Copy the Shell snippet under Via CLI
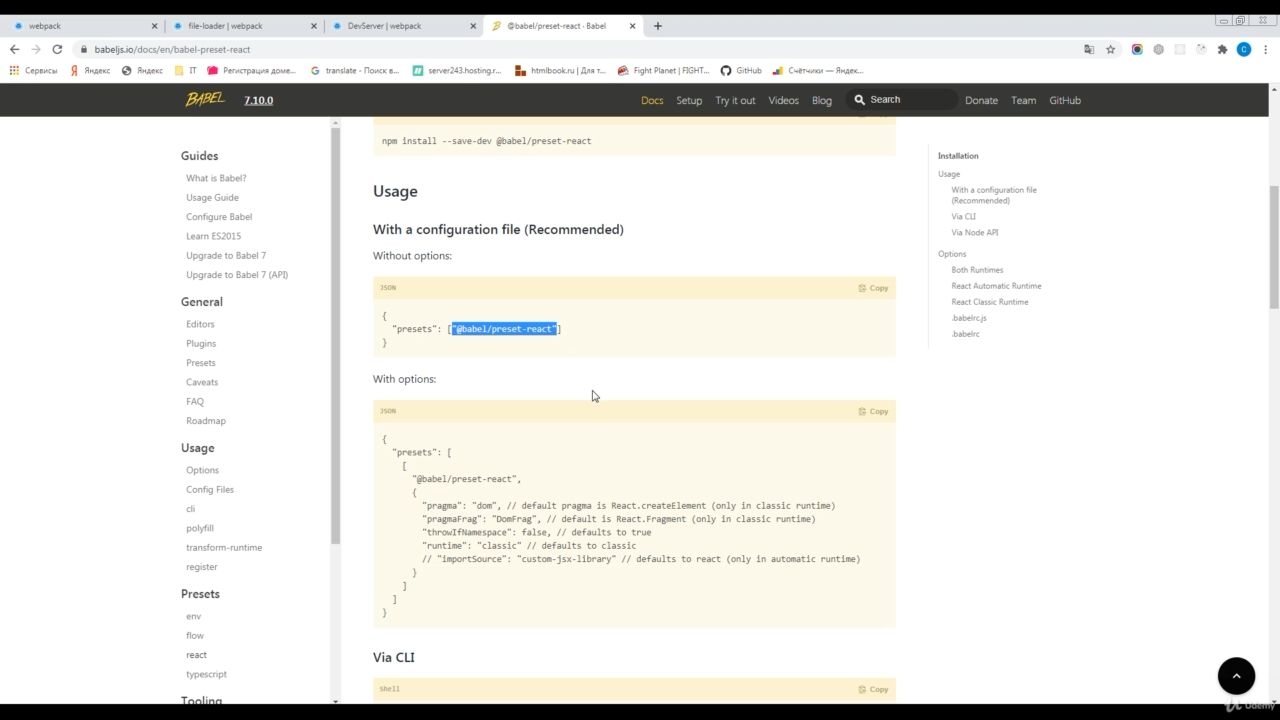Image resolution: width=1280 pixels, height=720 pixels. 873,689
